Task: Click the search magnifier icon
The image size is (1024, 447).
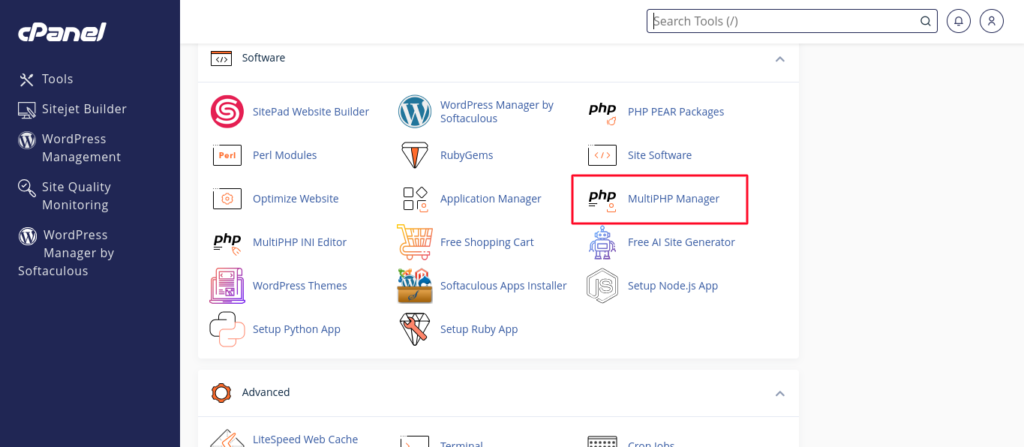Action: click(x=925, y=21)
